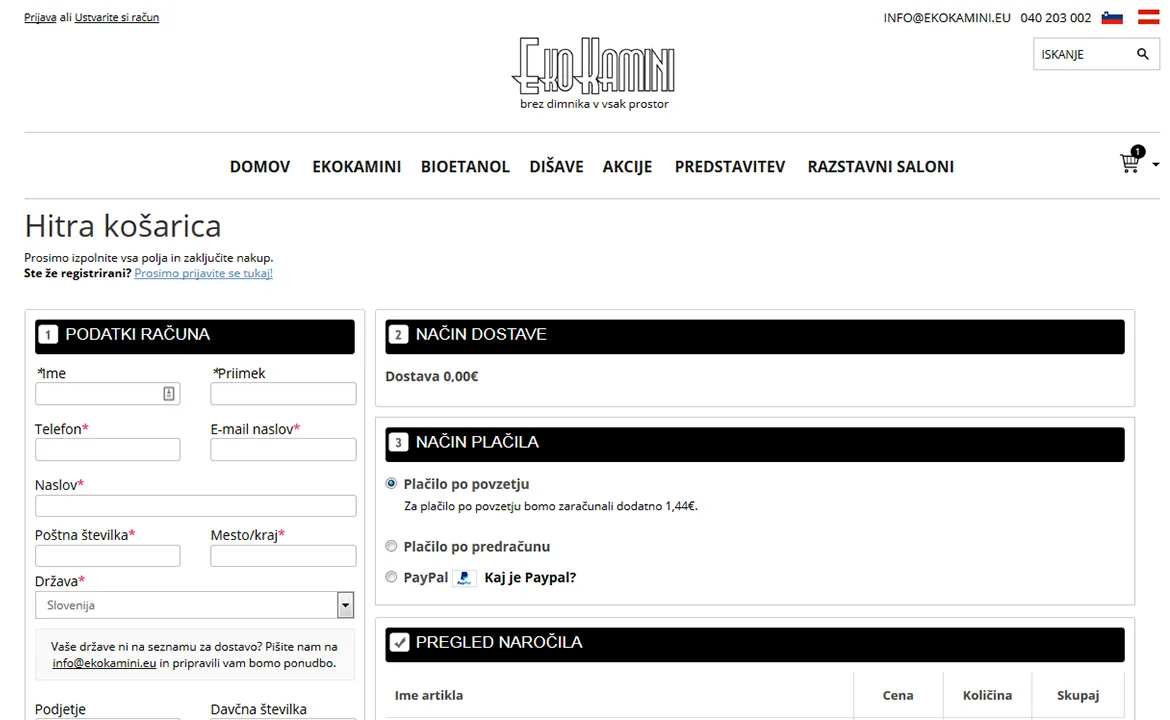Image resolution: width=1170 pixels, height=720 pixels.
Task: Click the search magnifier icon
Action: [x=1142, y=54]
